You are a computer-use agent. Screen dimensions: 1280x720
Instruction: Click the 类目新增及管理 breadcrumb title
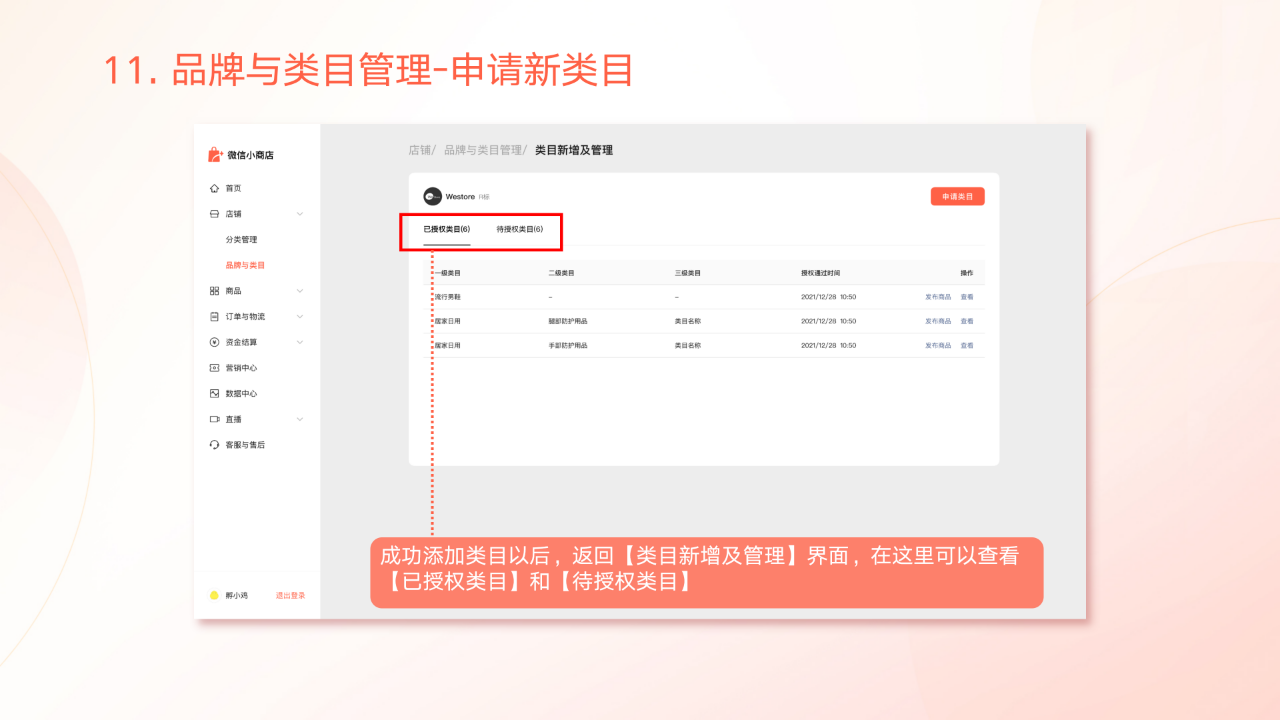point(574,150)
